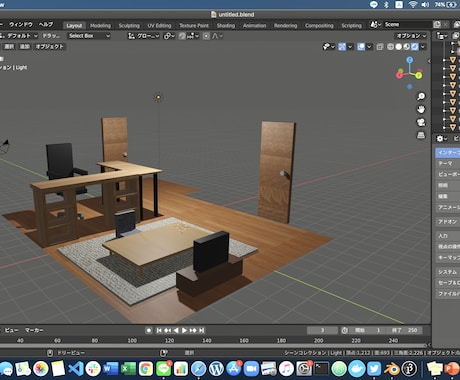Toggle X-ray display mode
Image resolution: width=460 pixels, height=380 pixels.
(380, 47)
